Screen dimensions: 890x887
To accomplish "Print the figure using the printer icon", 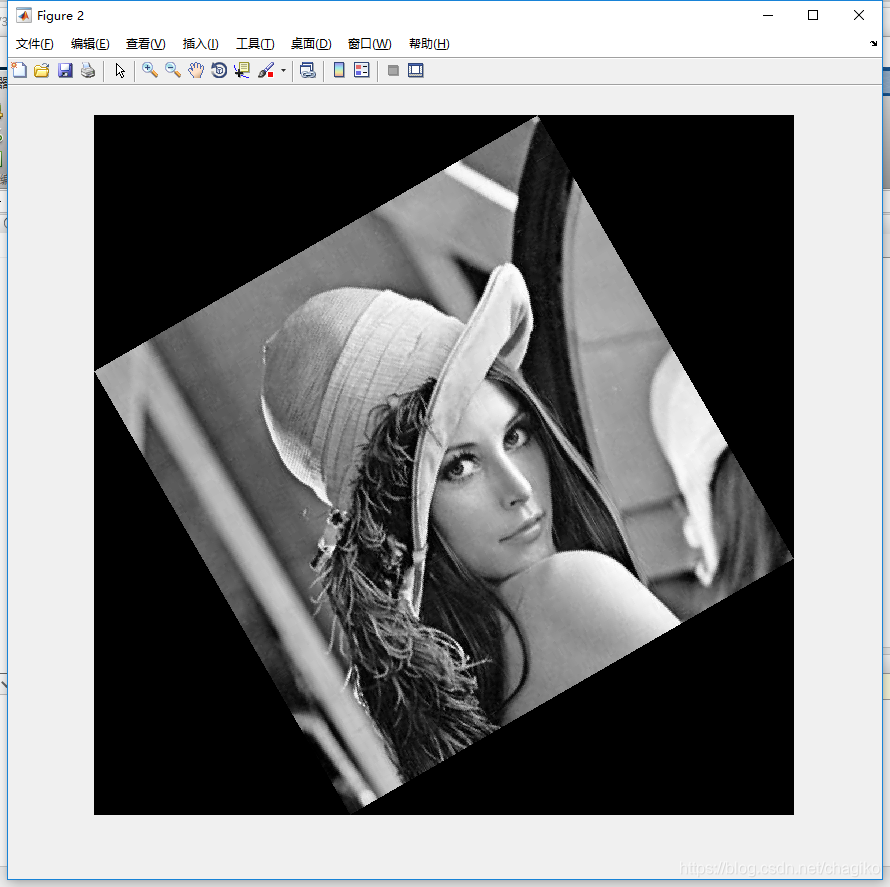I will tap(88, 70).
